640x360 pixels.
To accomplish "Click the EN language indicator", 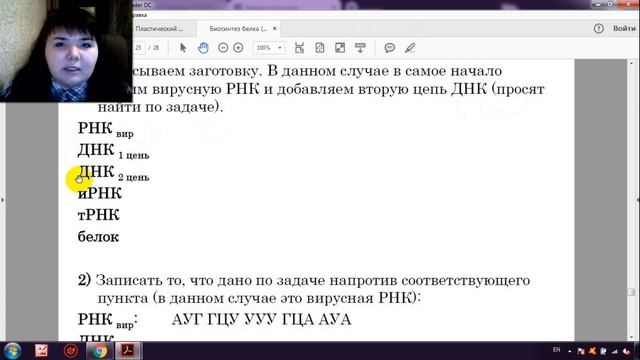I will pos(556,350).
